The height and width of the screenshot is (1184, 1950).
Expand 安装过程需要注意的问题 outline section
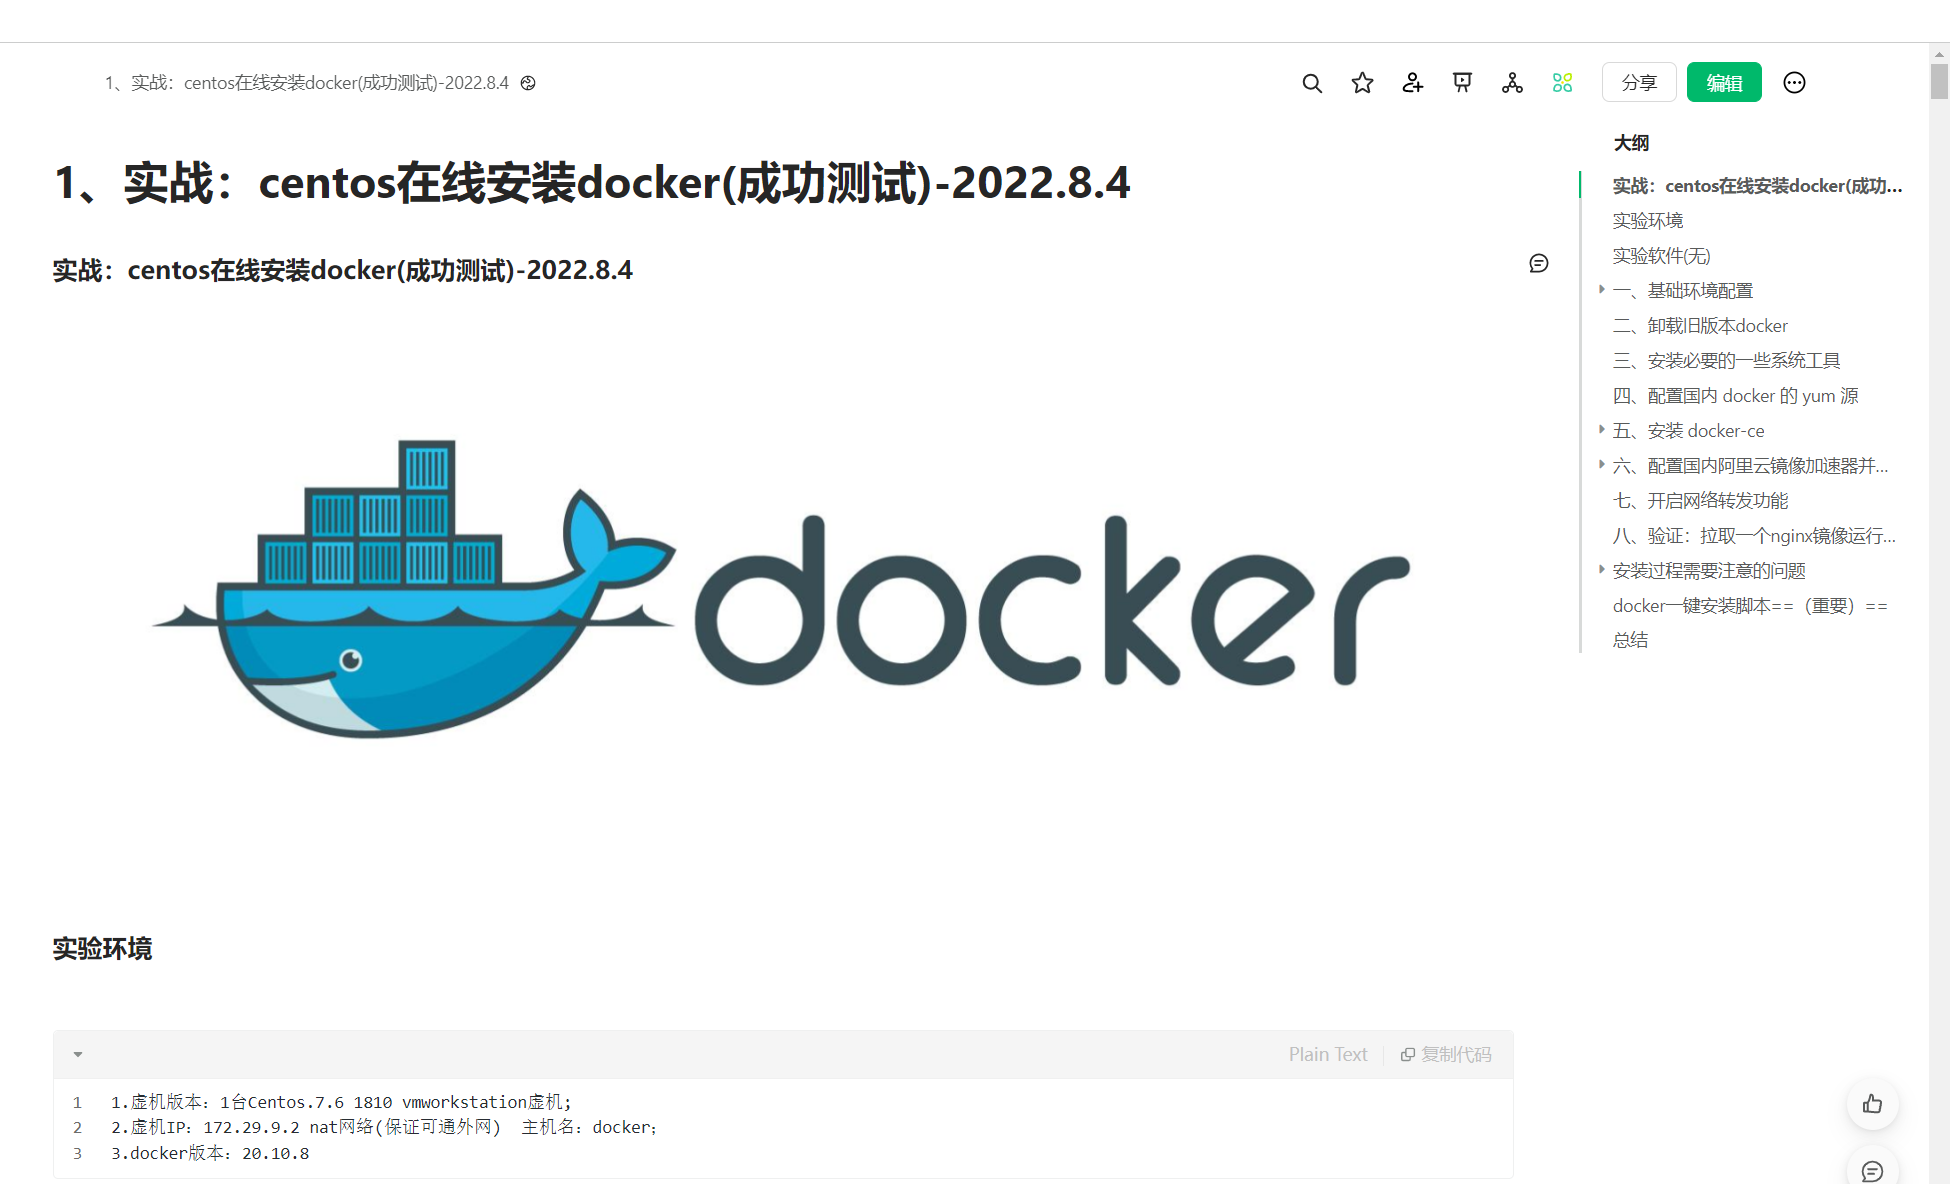coord(1601,569)
